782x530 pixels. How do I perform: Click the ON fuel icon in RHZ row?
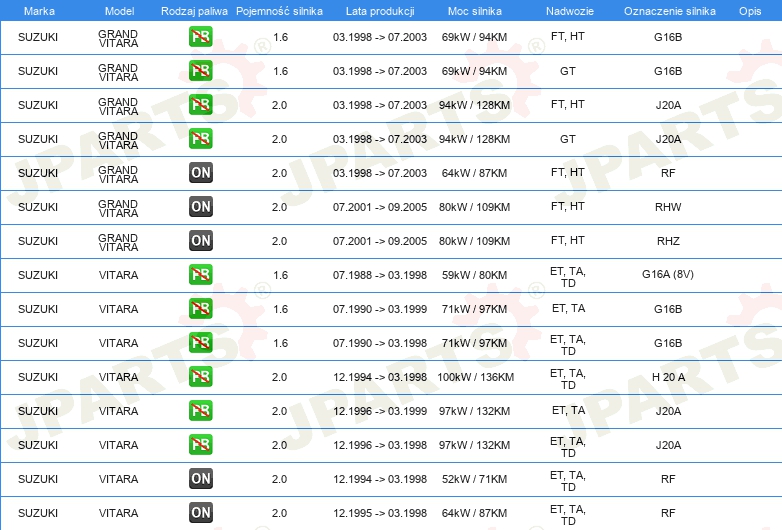[x=201, y=241]
